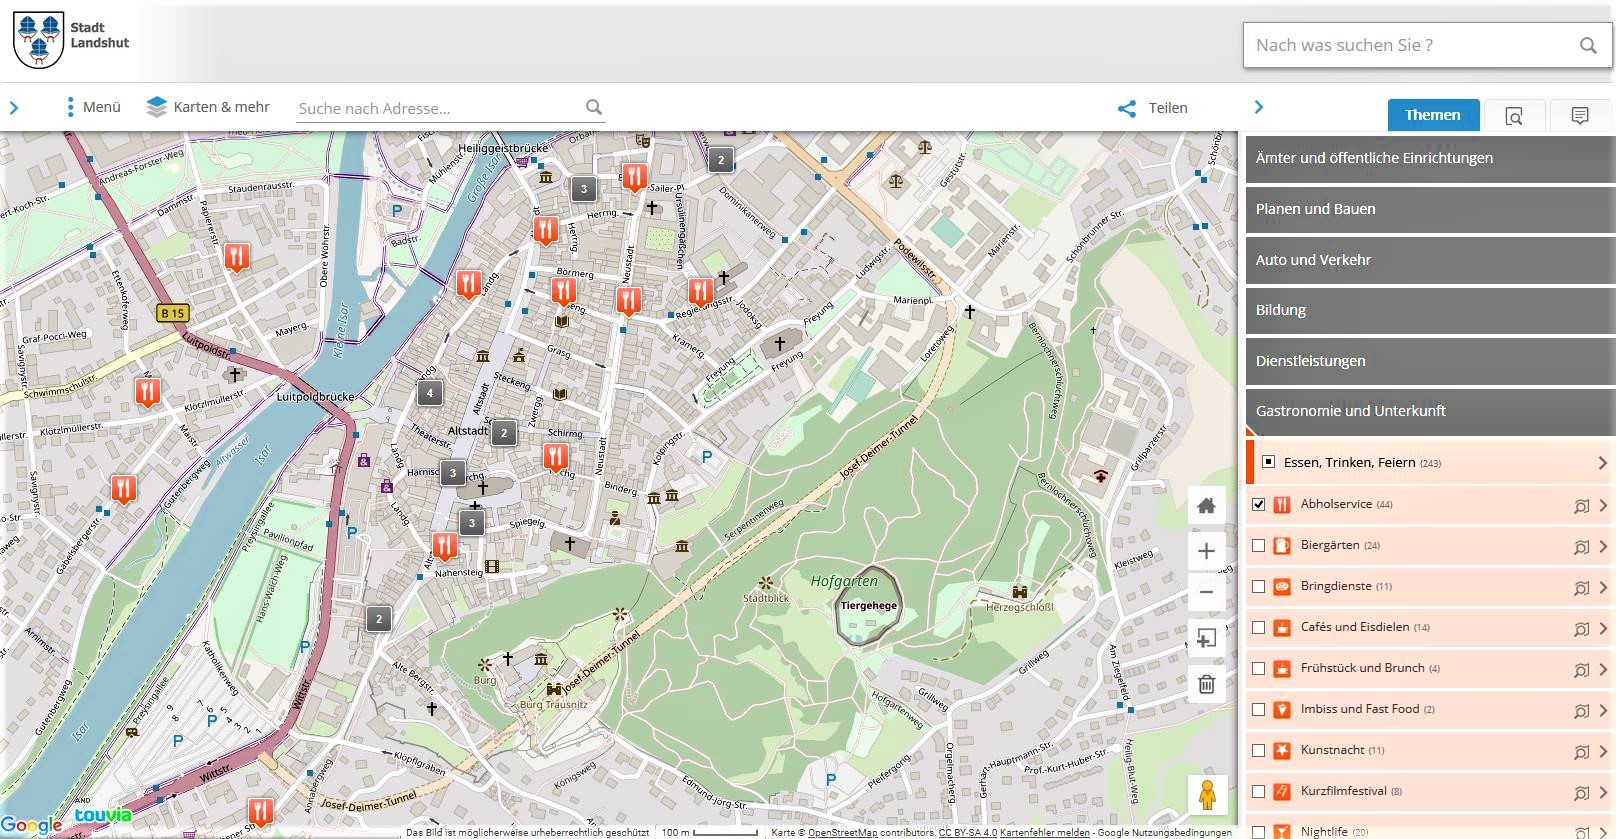The width and height of the screenshot is (1616, 839).
Task: Open the comment feedback tab icon
Action: [x=1580, y=116]
